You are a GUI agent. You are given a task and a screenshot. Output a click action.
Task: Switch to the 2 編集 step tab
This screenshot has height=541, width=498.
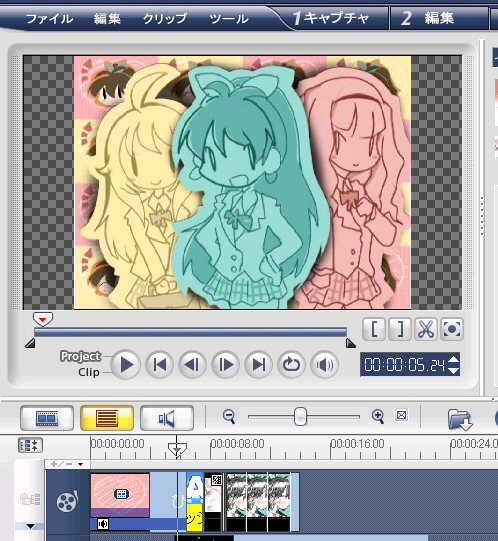point(427,18)
